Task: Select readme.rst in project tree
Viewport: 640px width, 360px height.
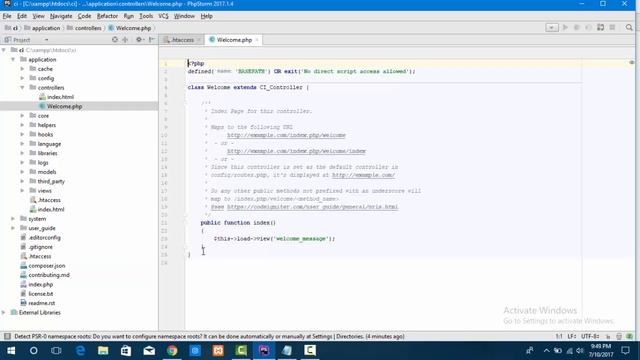Action: [x=42, y=303]
